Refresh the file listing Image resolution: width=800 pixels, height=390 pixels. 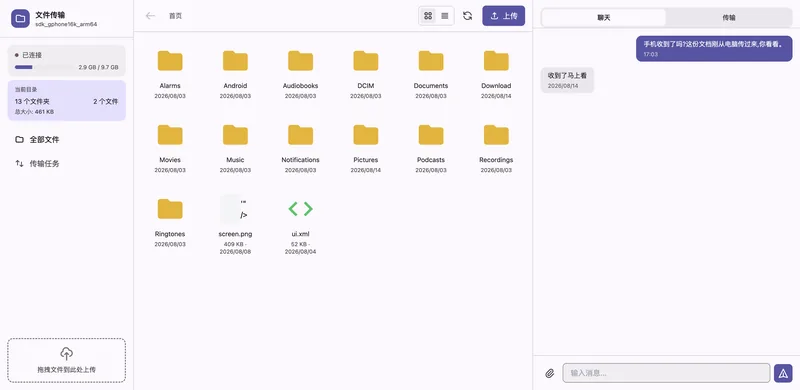467,16
